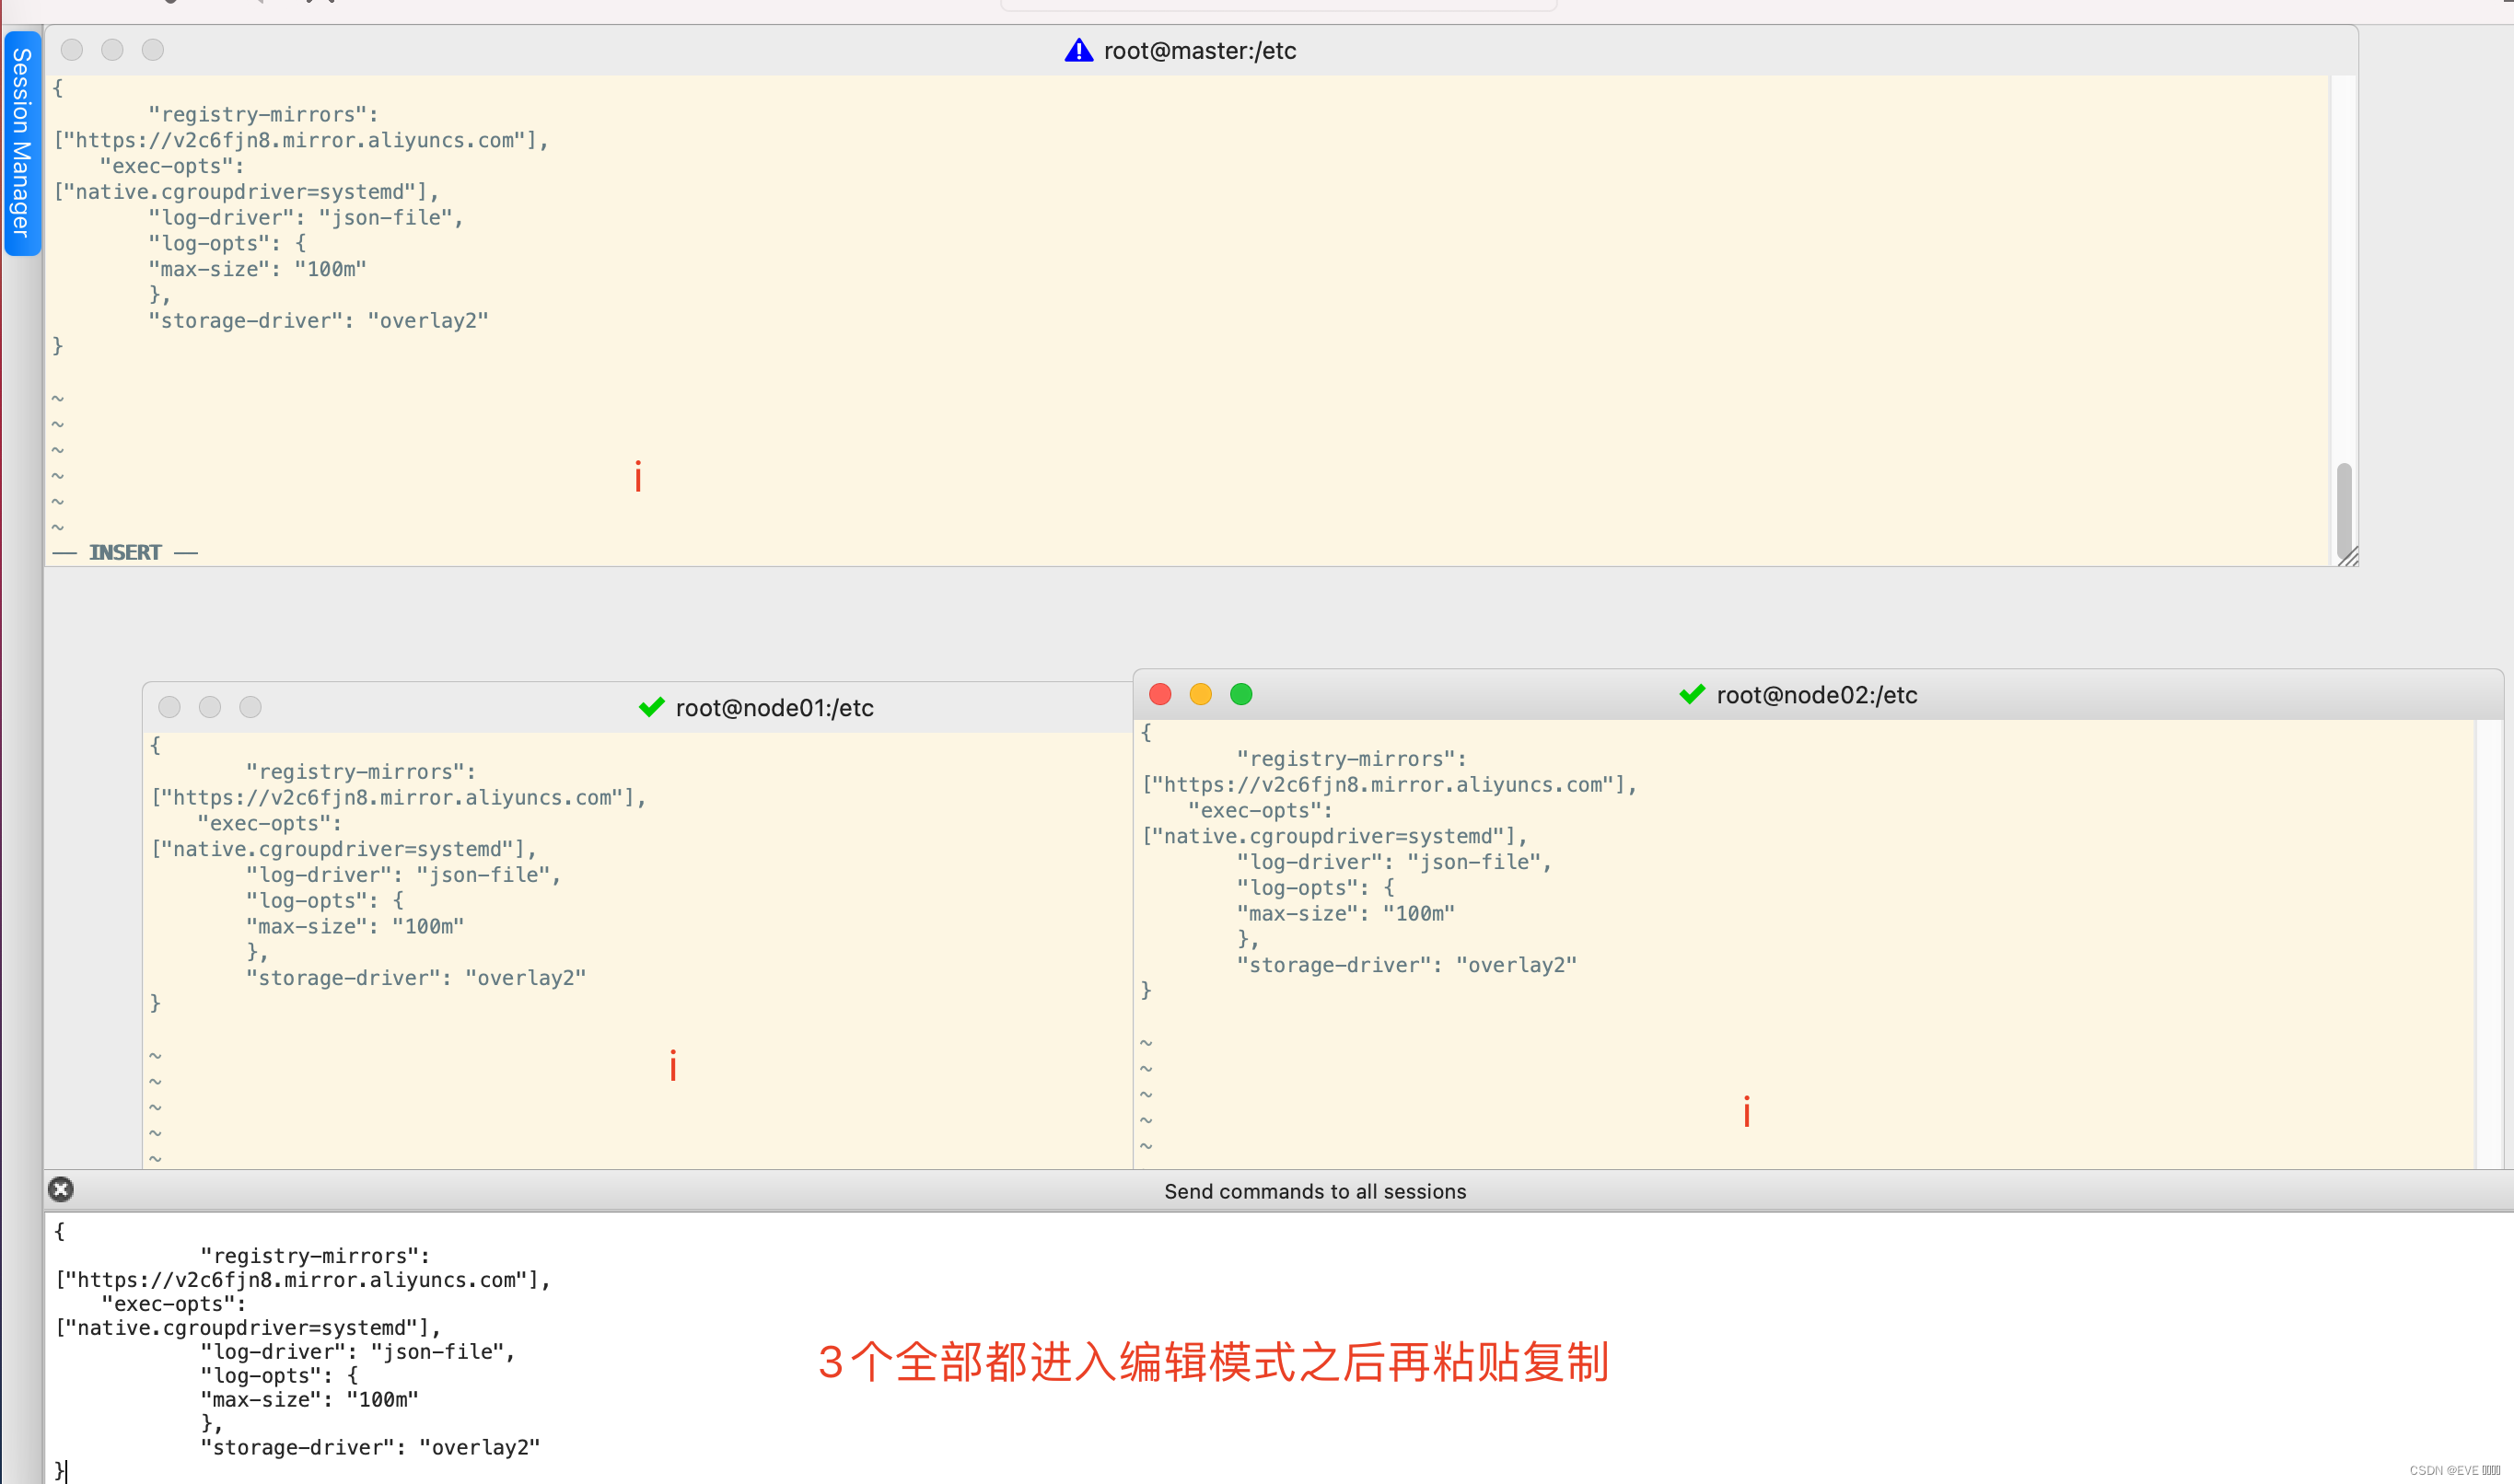The image size is (2514, 1484).
Task: Click the aliyuncs mirror URL in master terminal
Action: tap(301, 140)
